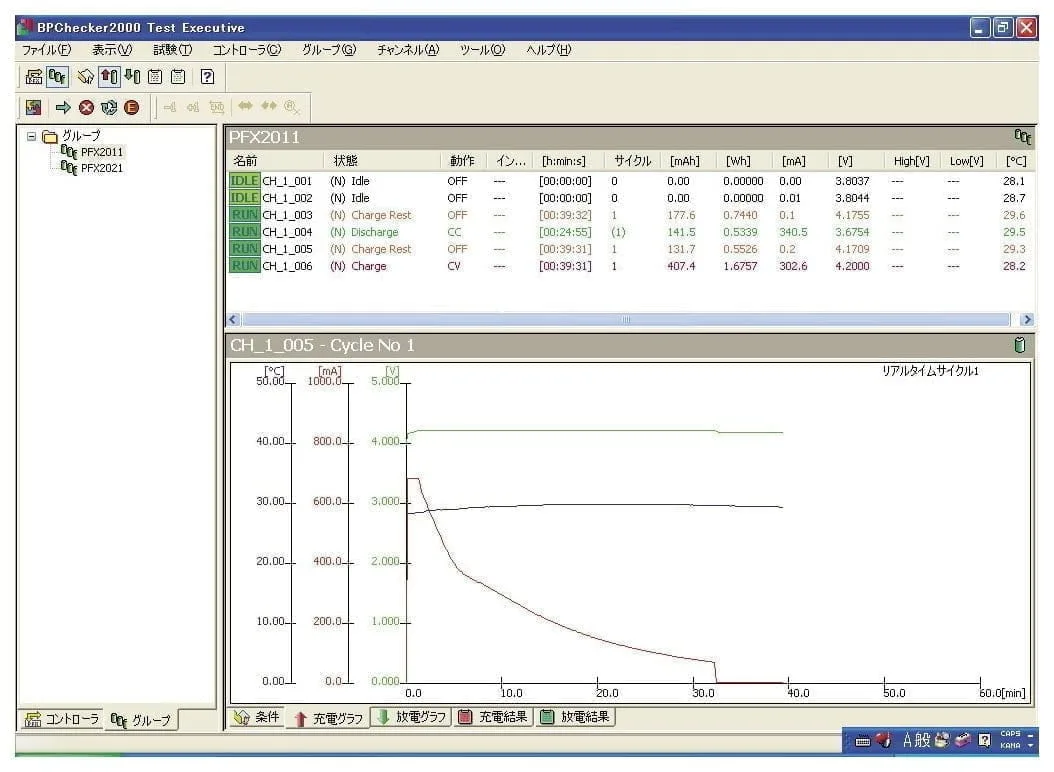Select the CH_1_006 channel row
The image size is (1054, 772).
click(x=287, y=266)
